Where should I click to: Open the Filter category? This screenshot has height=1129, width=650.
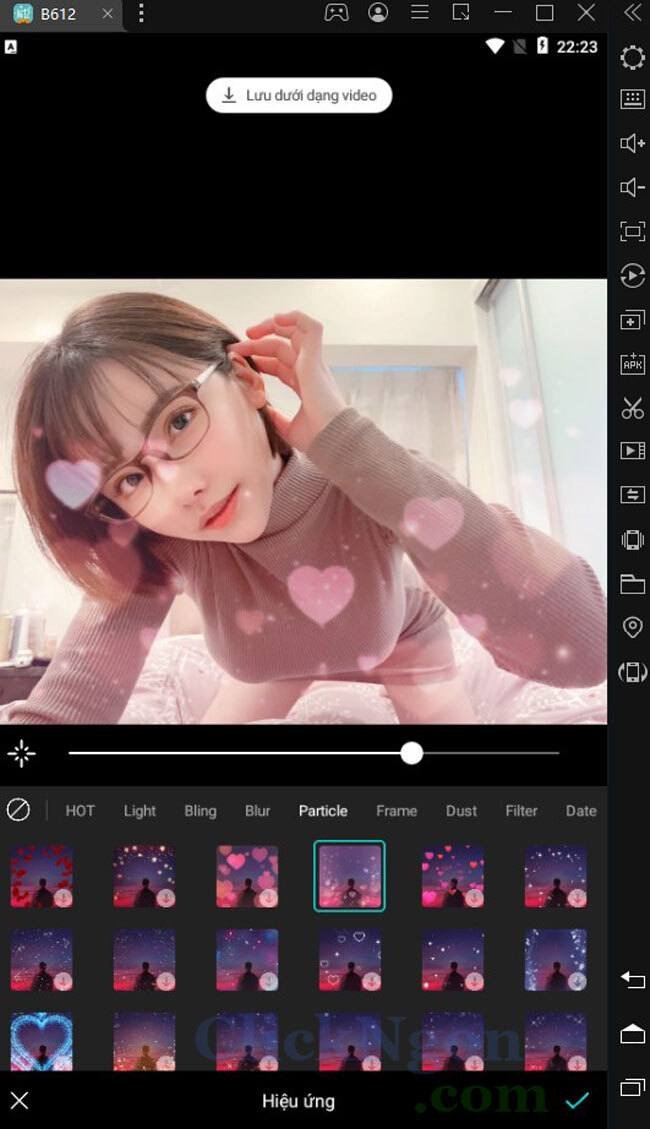coord(521,811)
